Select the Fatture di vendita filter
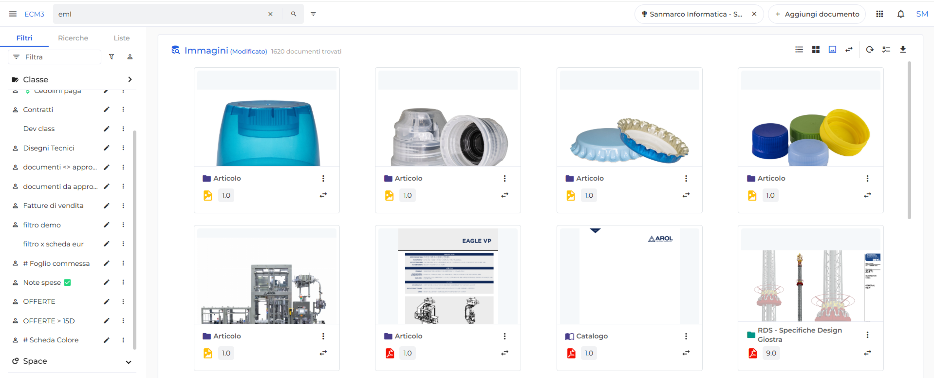Viewport: 934px width, 378px height. [53, 205]
